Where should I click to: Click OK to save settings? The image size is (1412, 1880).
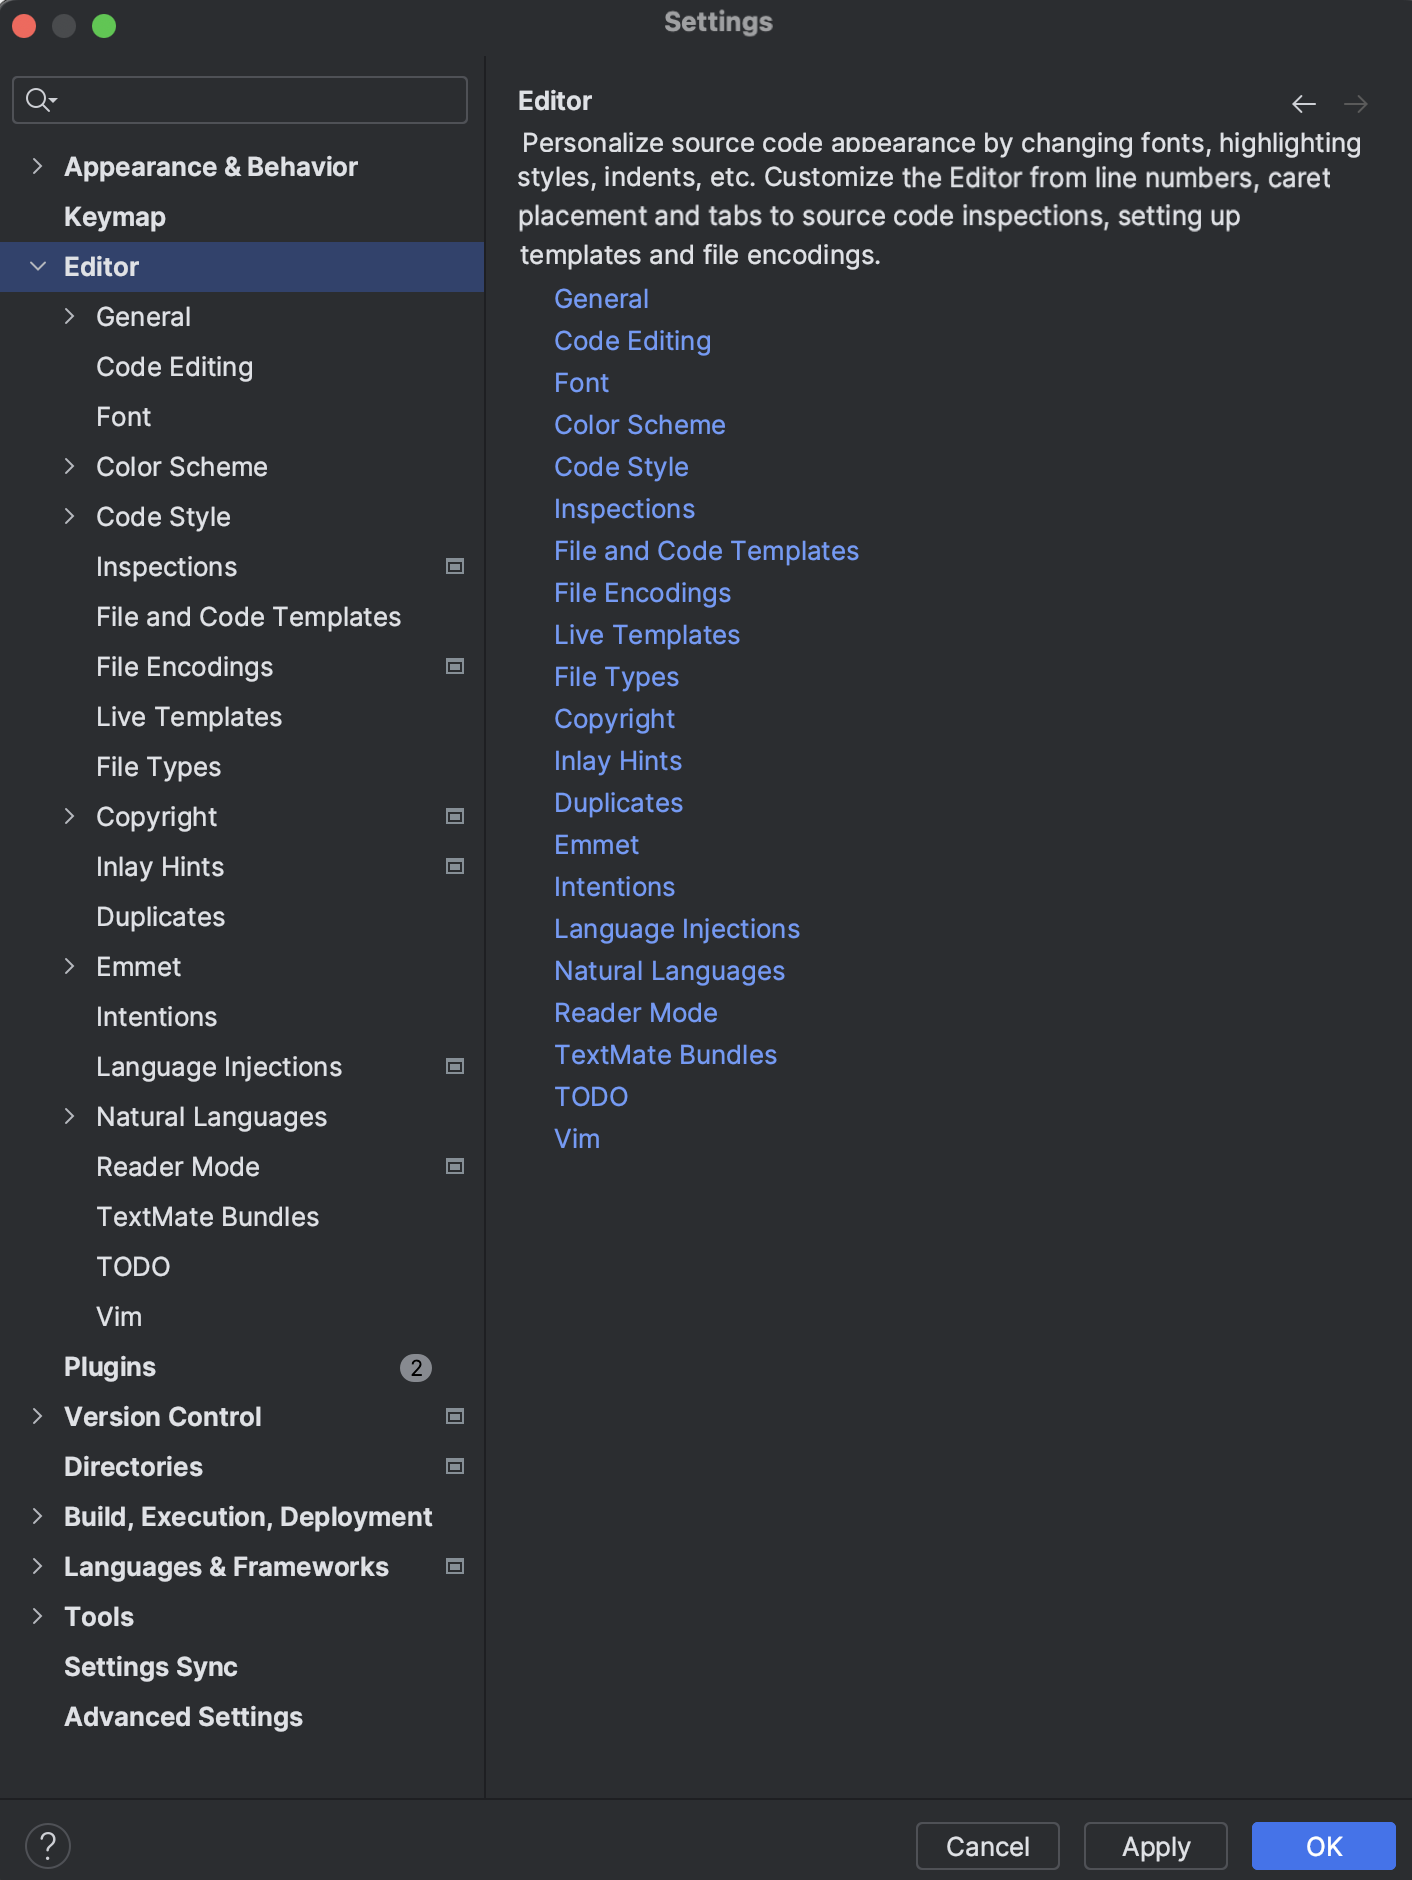click(x=1322, y=1845)
